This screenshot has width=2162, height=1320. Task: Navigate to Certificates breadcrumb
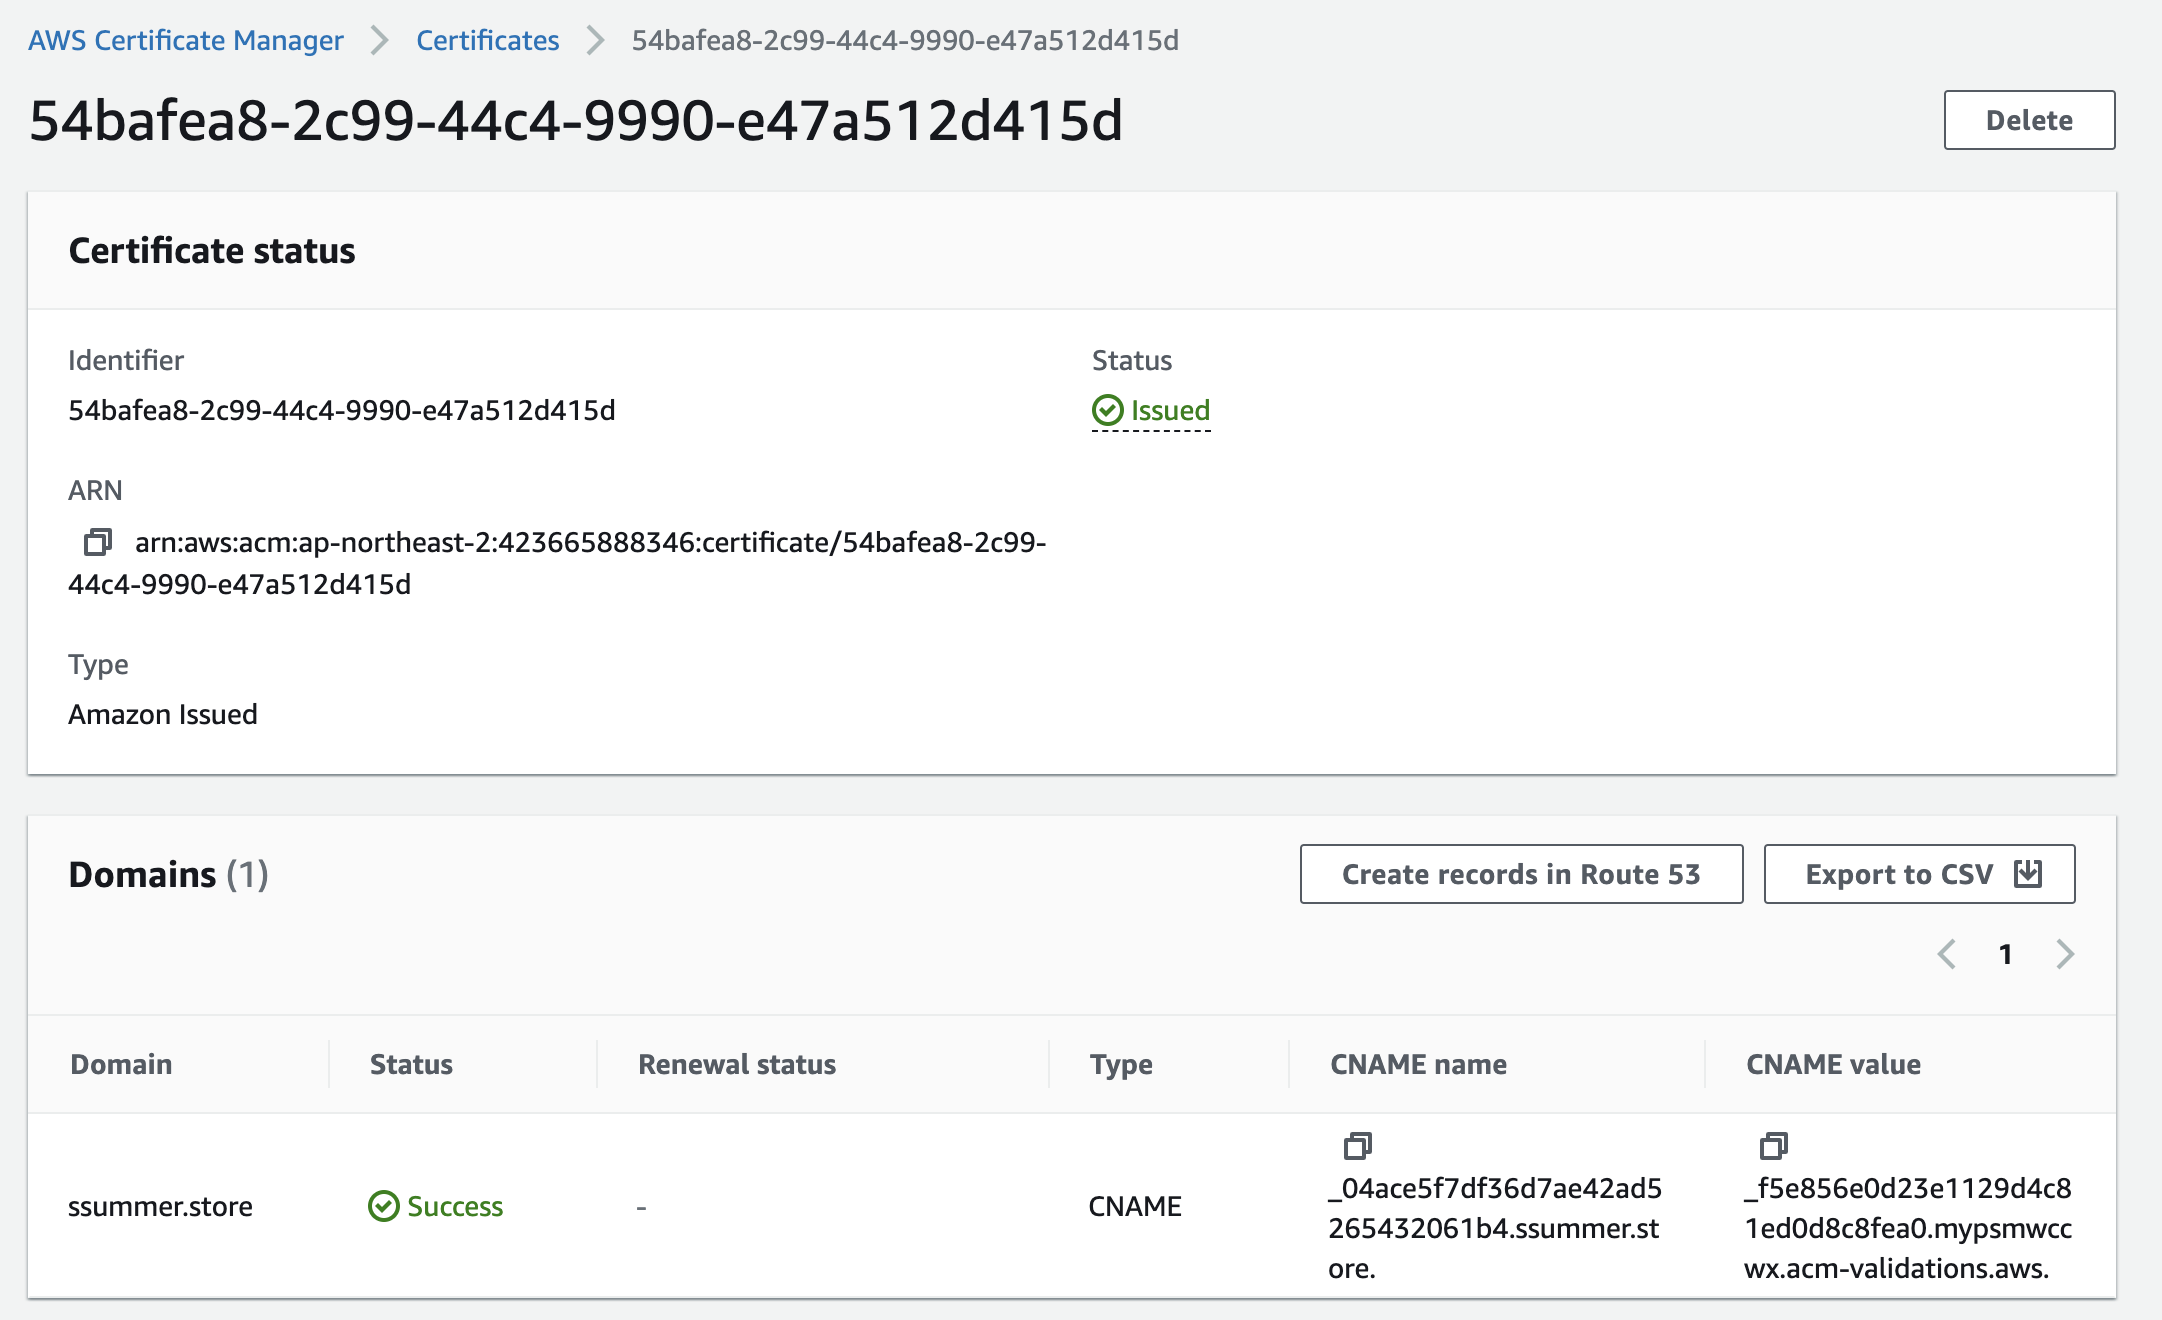point(487,40)
